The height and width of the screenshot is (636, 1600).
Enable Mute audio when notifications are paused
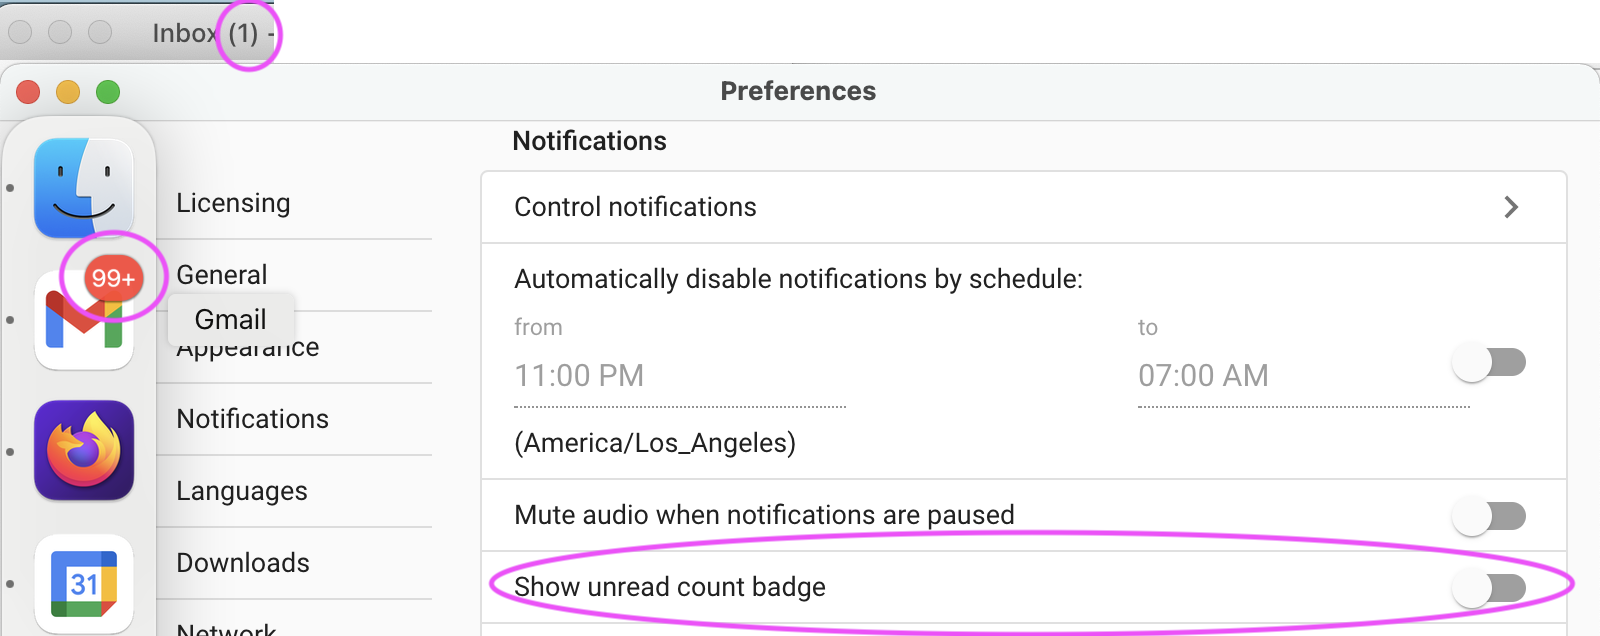point(1489,516)
